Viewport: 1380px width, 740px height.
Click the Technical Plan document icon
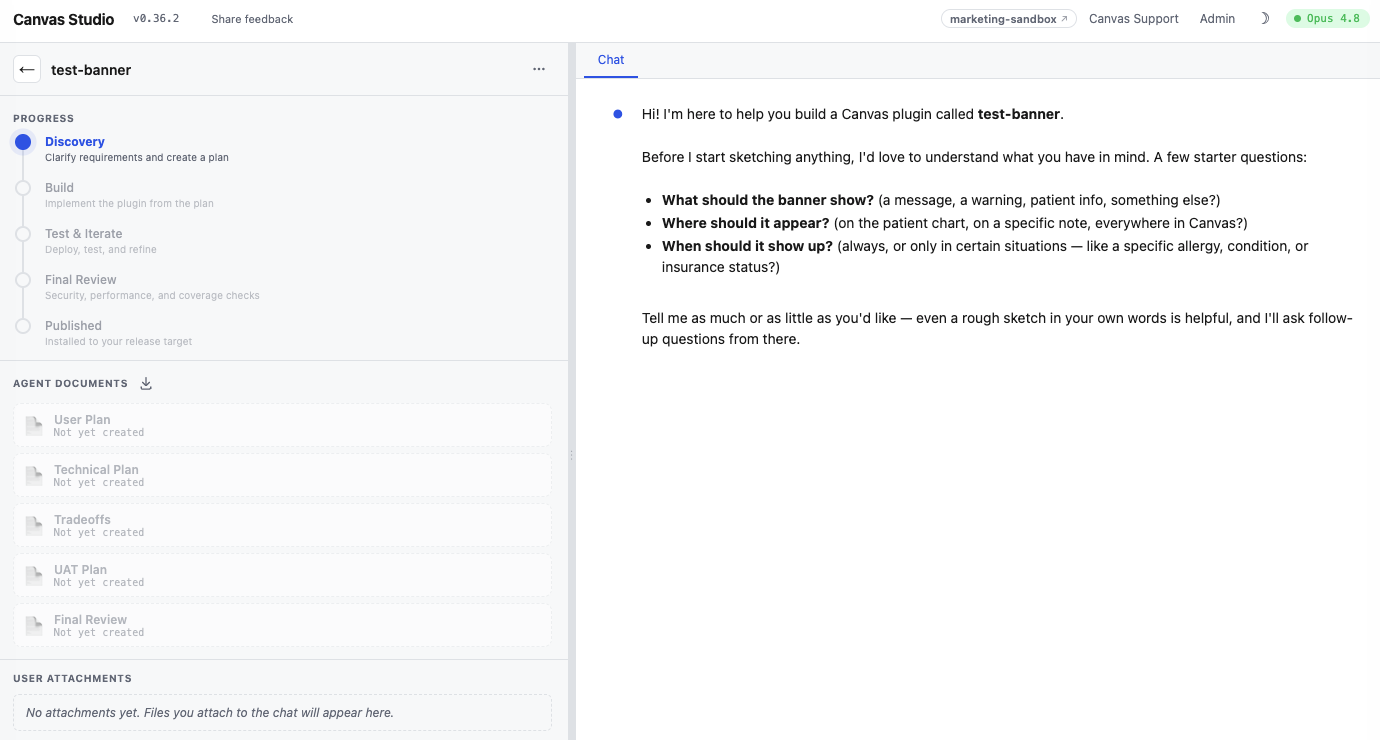pyautogui.click(x=35, y=475)
